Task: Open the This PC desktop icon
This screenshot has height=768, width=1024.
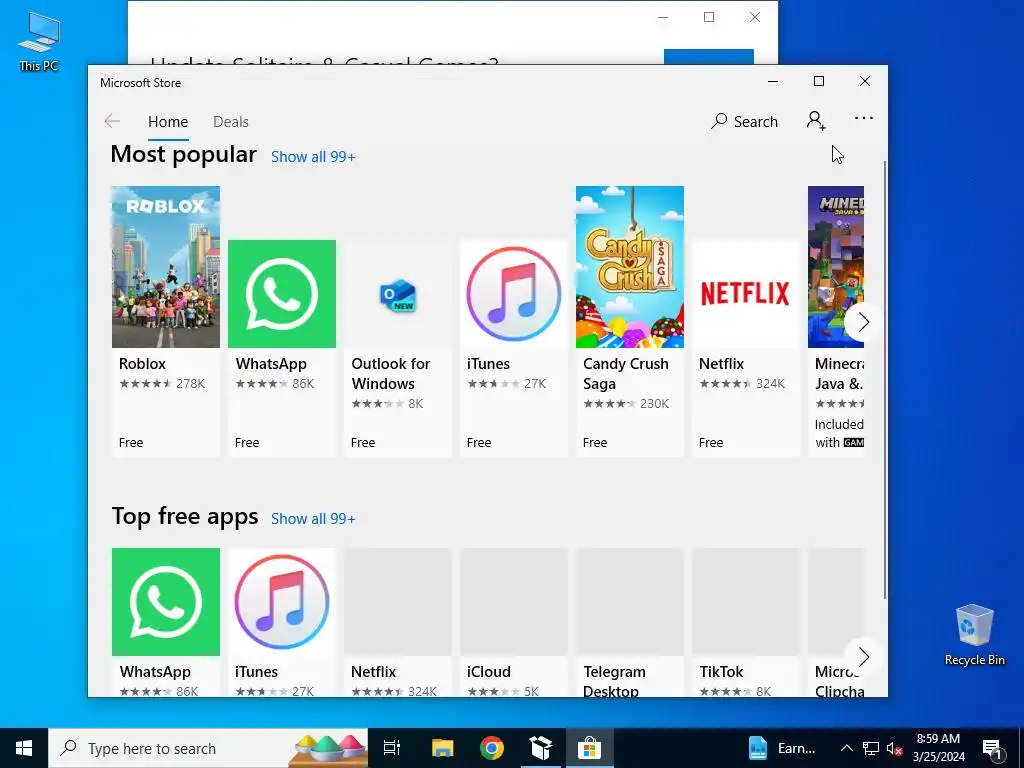Action: click(39, 42)
